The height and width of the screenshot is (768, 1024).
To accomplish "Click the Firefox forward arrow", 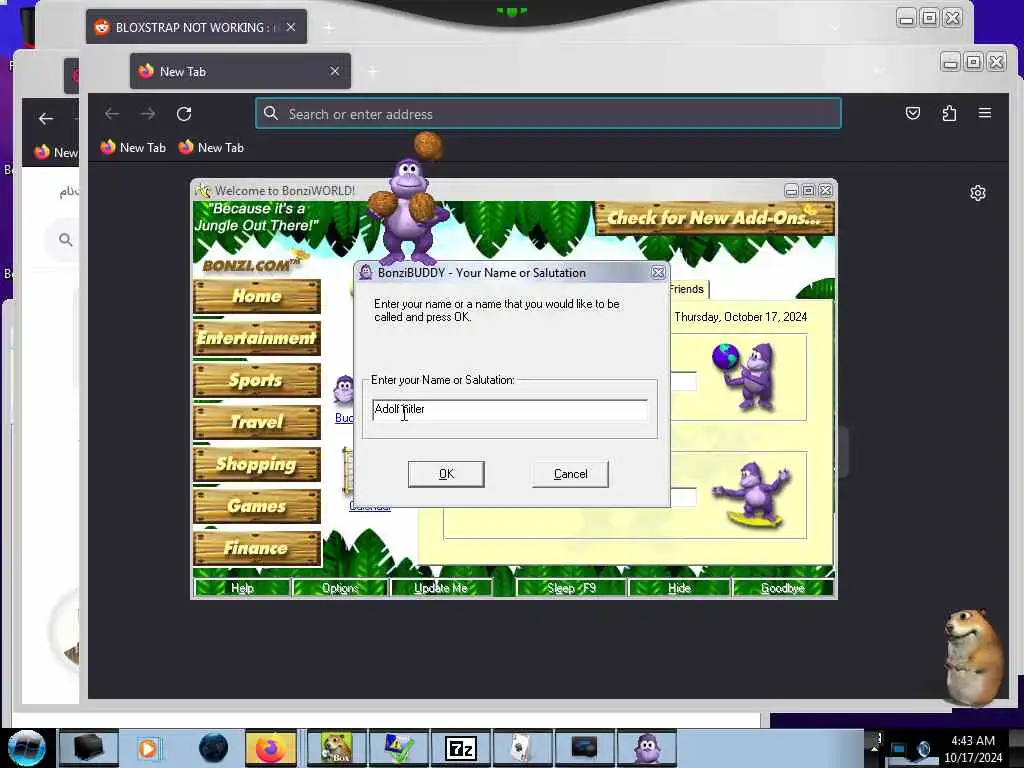I will [x=148, y=114].
